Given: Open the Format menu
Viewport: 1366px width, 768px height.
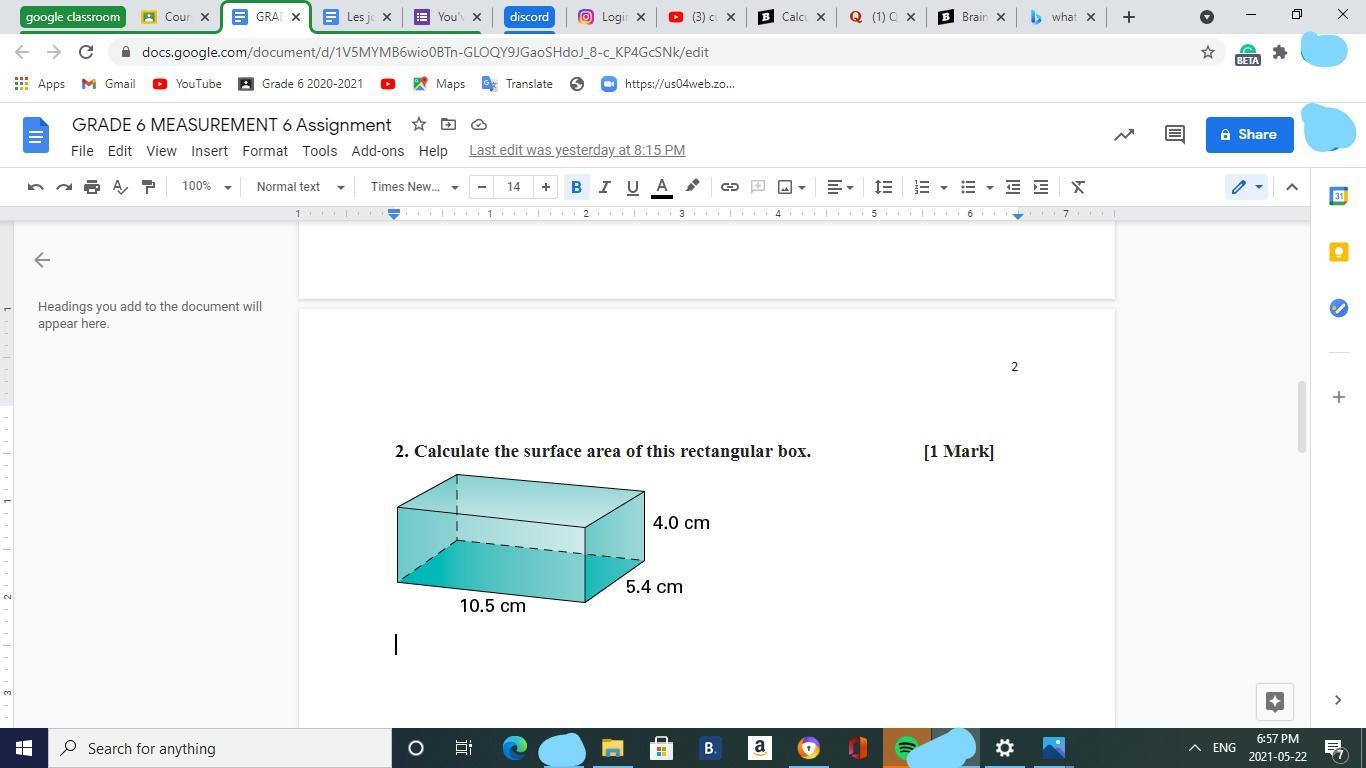Looking at the screenshot, I should pyautogui.click(x=265, y=150).
